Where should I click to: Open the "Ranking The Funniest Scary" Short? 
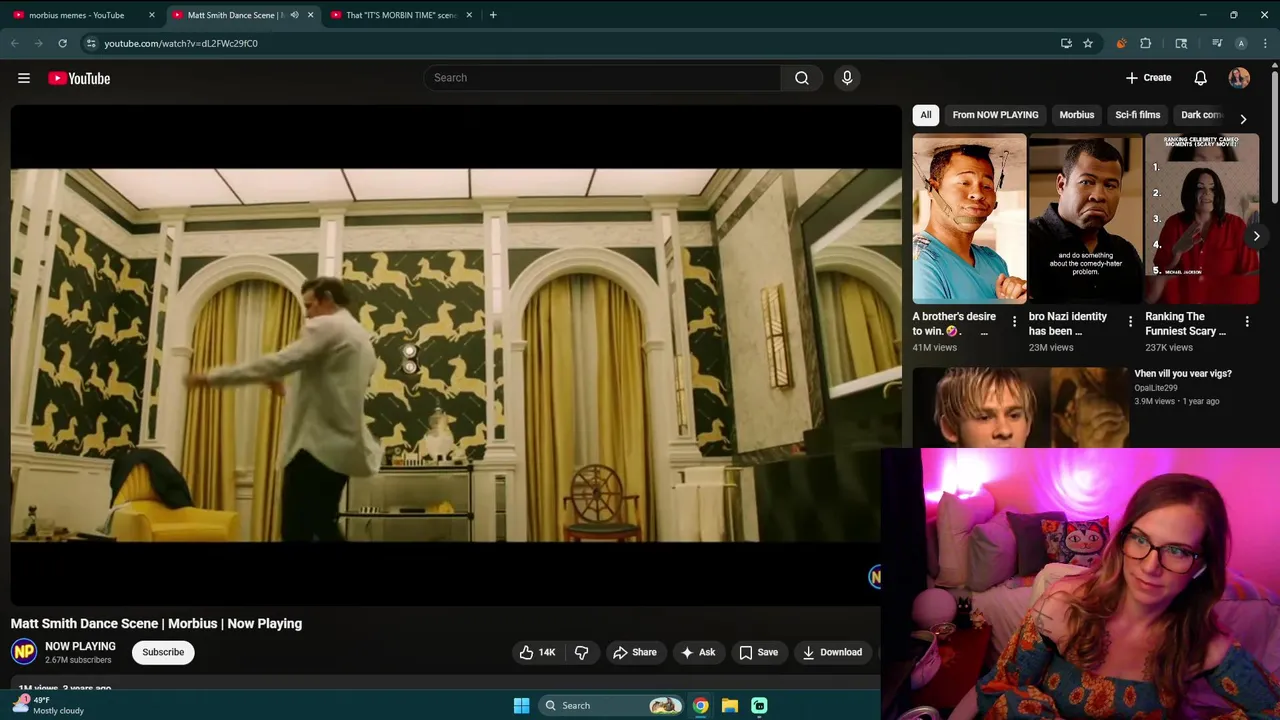pos(1201,218)
